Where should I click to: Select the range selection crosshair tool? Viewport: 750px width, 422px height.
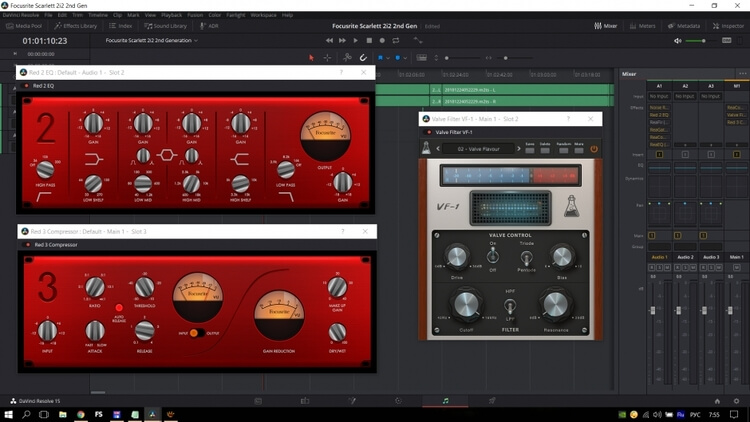tap(327, 58)
